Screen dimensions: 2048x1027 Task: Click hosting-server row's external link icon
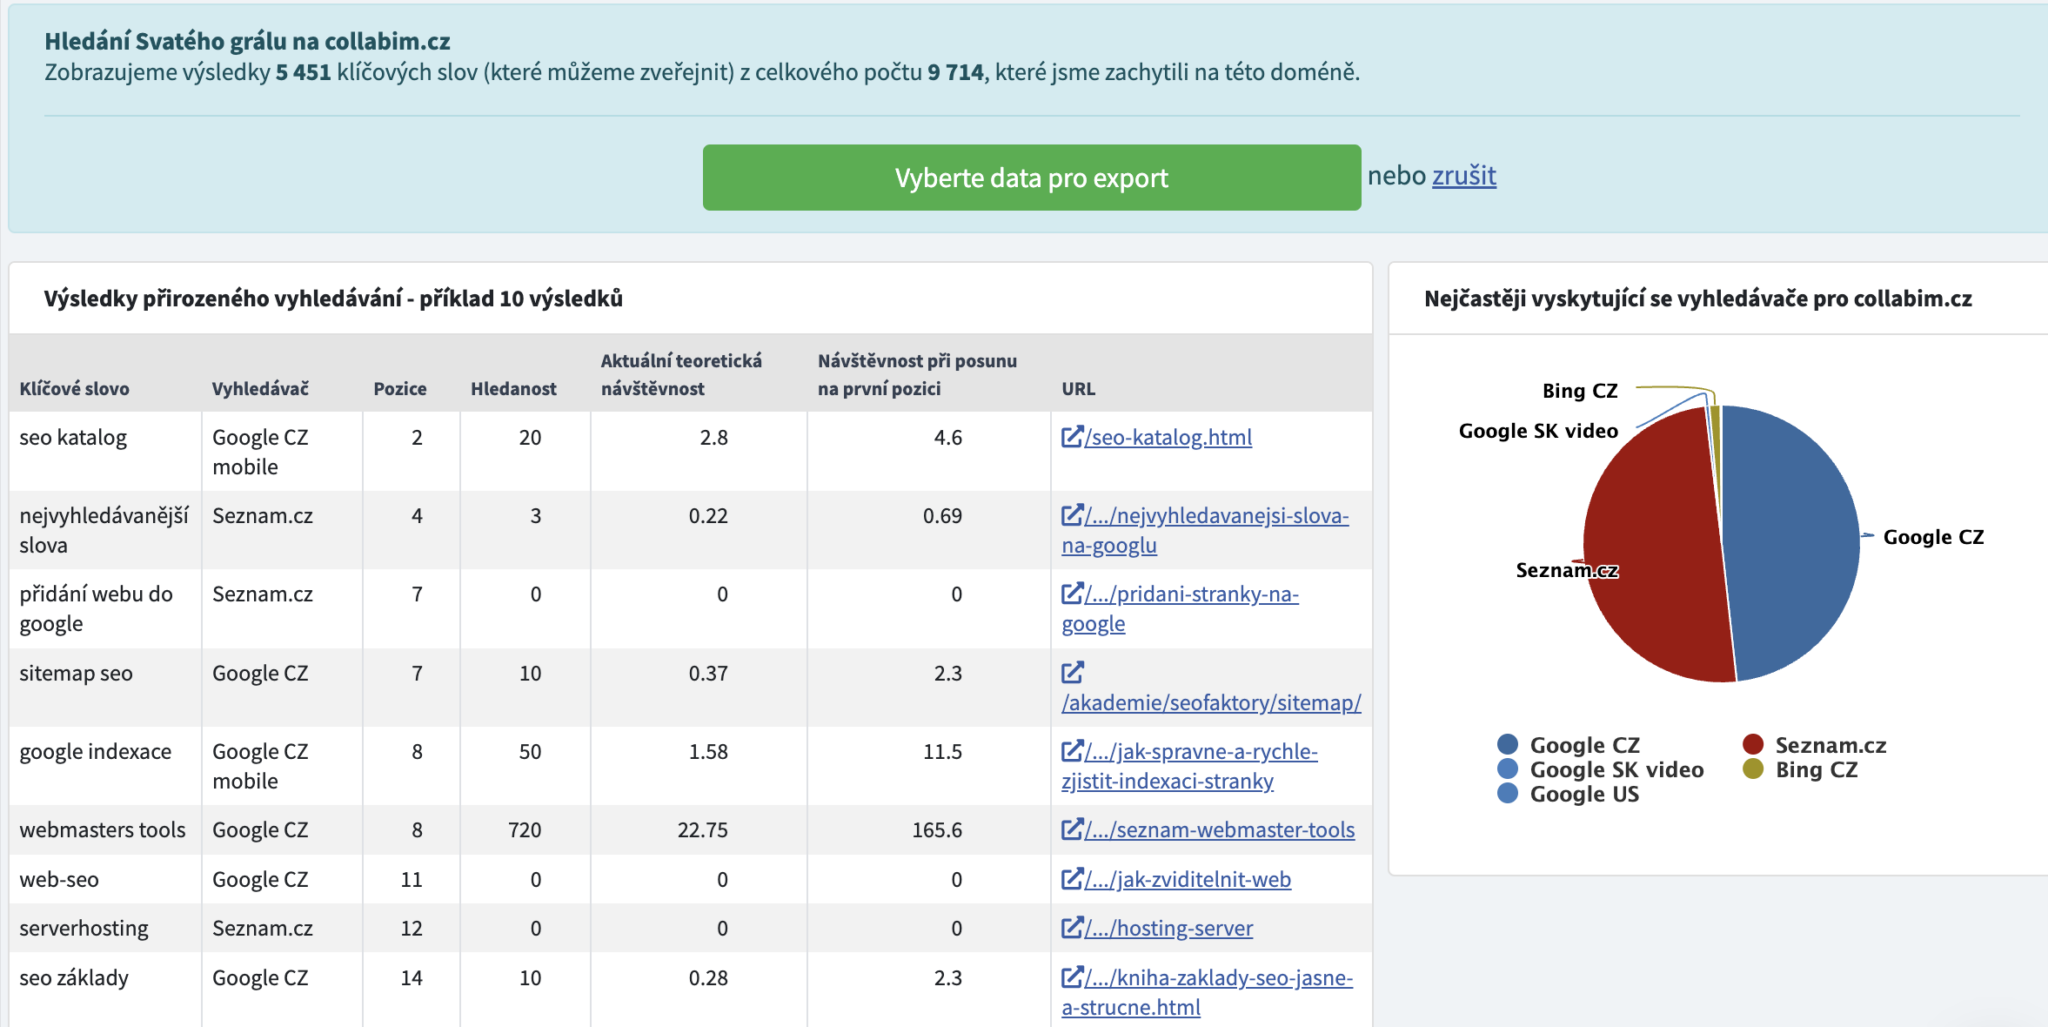tap(1072, 927)
